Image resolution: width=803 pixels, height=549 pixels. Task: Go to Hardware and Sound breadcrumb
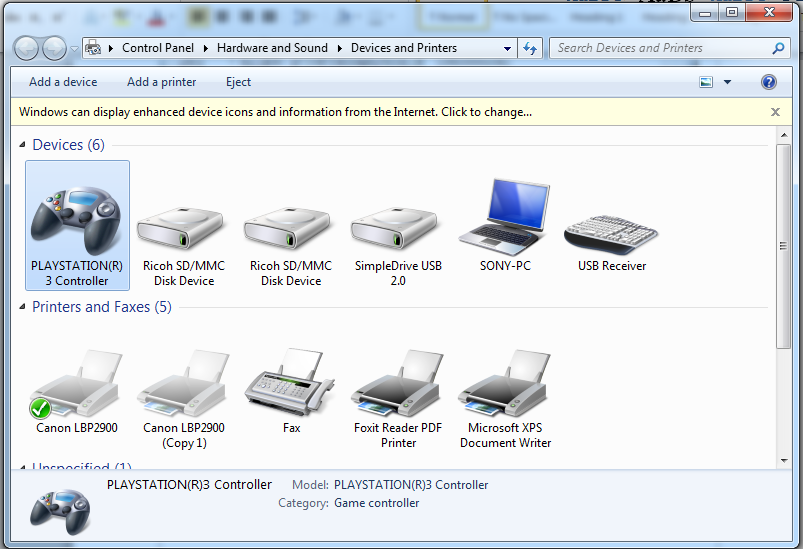pyautogui.click(x=272, y=48)
